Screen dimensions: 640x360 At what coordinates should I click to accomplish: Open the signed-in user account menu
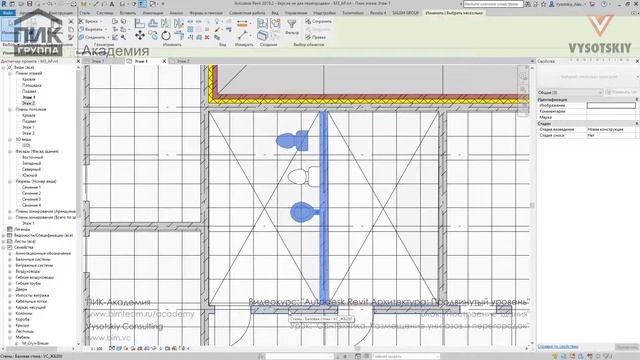point(568,4)
